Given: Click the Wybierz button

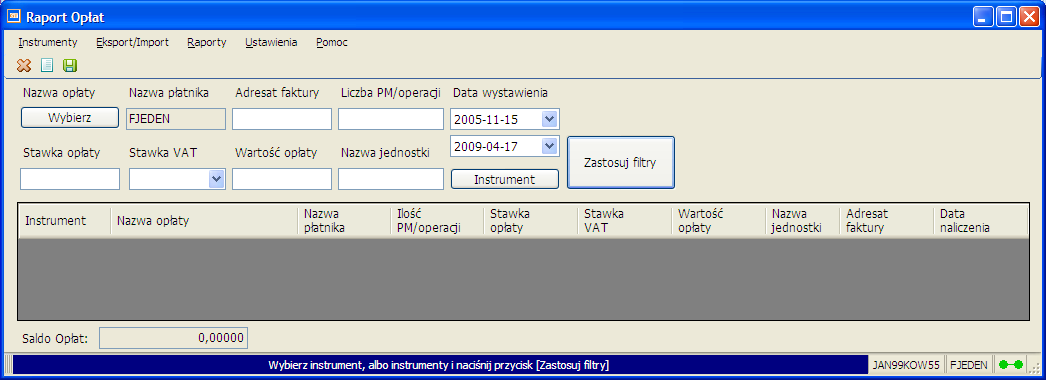Looking at the screenshot, I should tap(70, 117).
